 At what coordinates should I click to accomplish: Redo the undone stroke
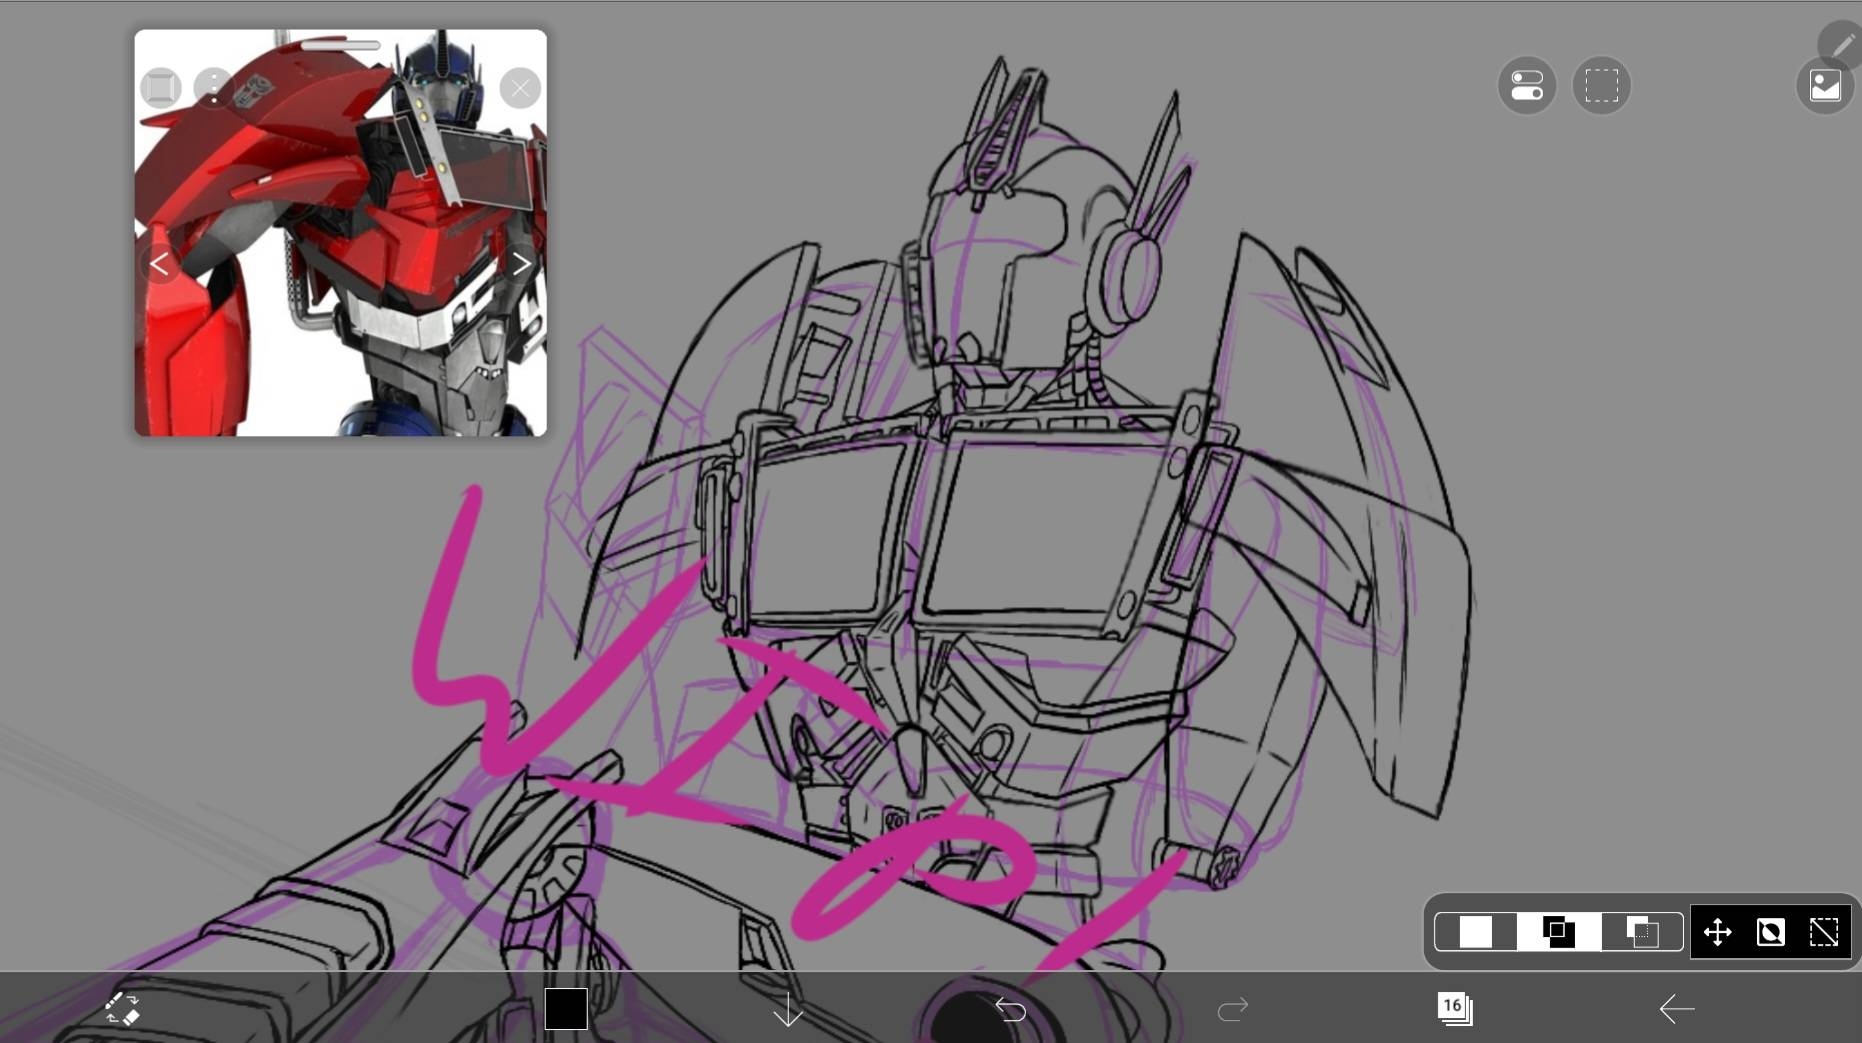1232,1009
